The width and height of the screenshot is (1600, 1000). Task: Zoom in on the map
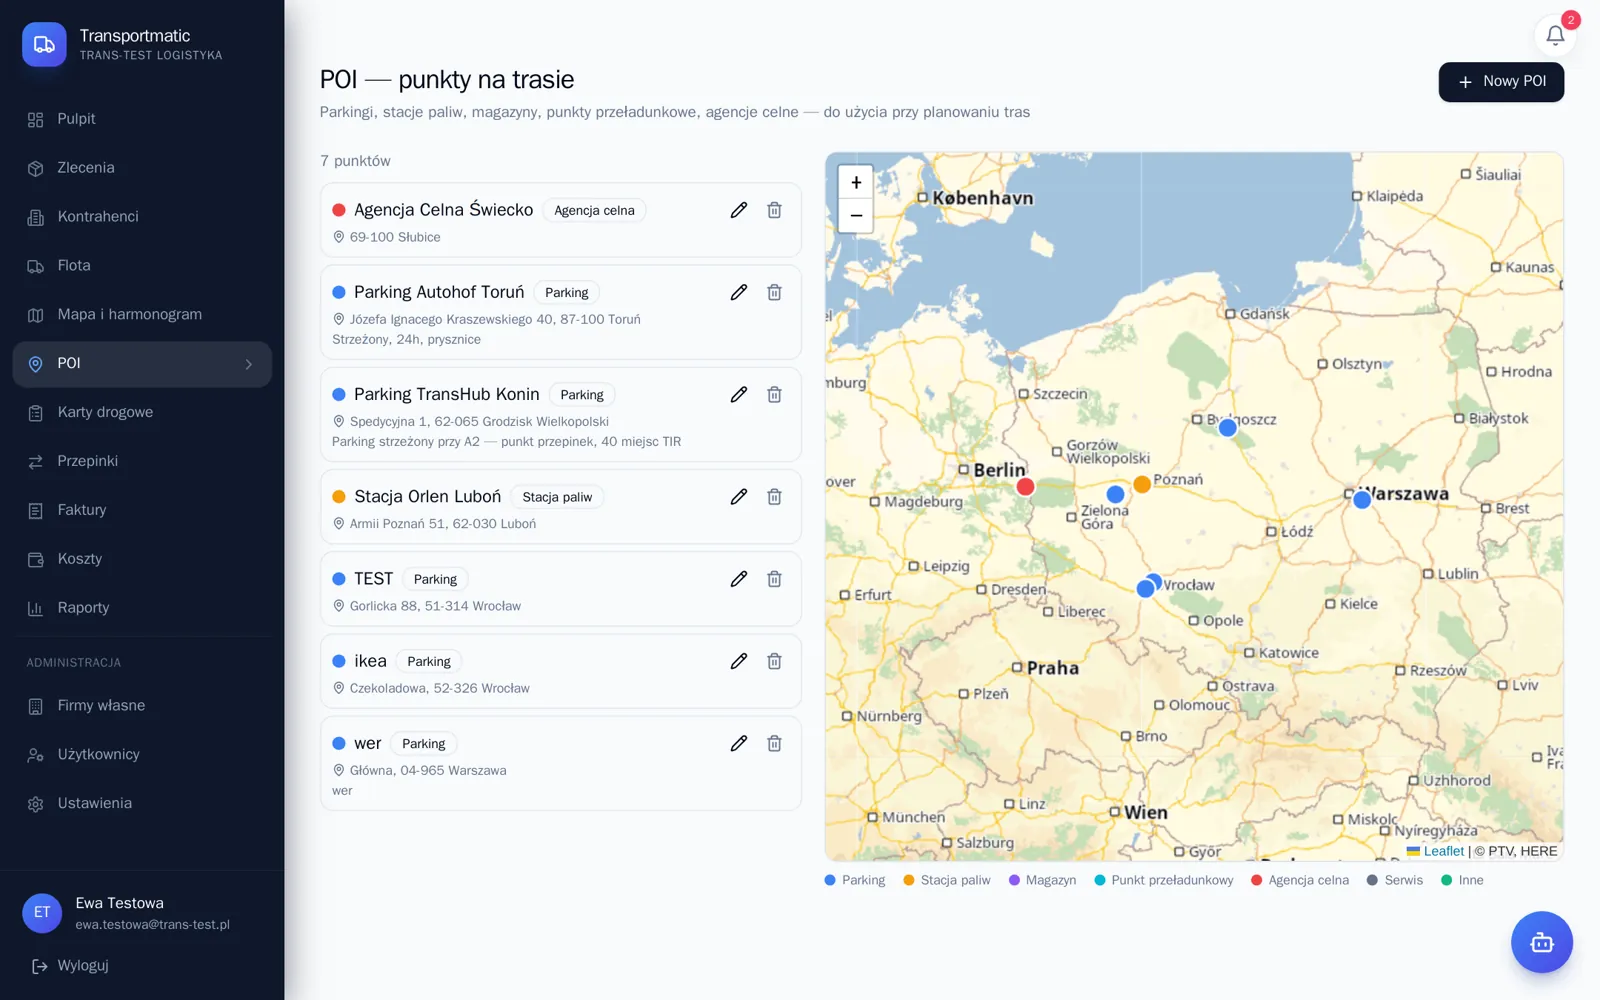pos(856,182)
